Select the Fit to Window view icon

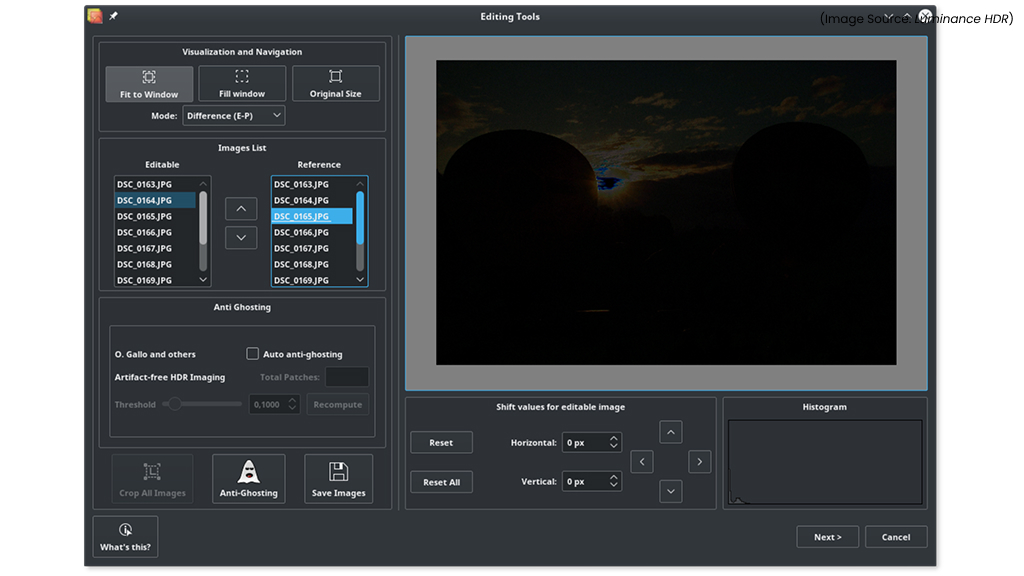pyautogui.click(x=148, y=83)
